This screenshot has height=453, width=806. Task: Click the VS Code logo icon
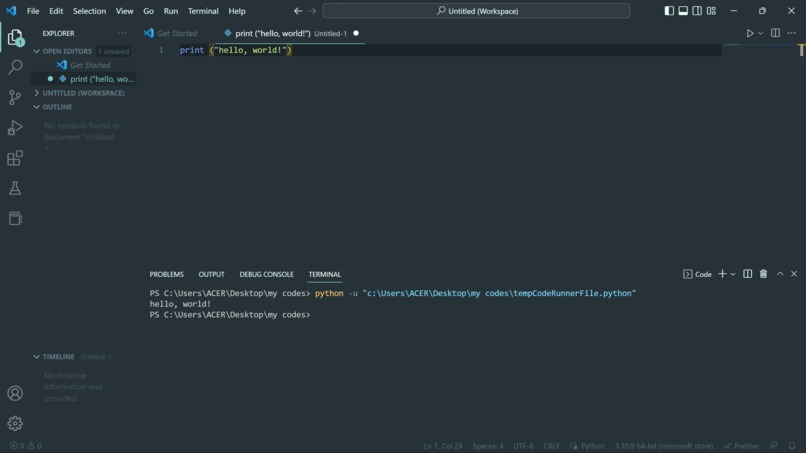11,10
